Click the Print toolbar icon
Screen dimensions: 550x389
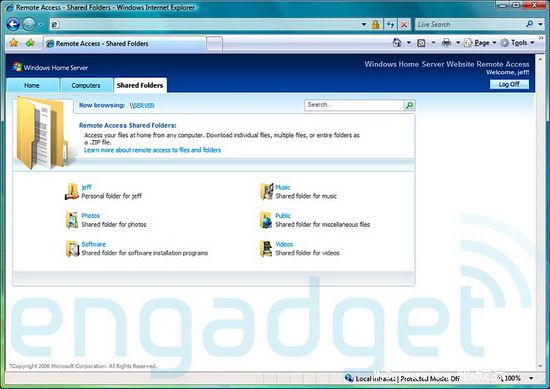pos(447,43)
